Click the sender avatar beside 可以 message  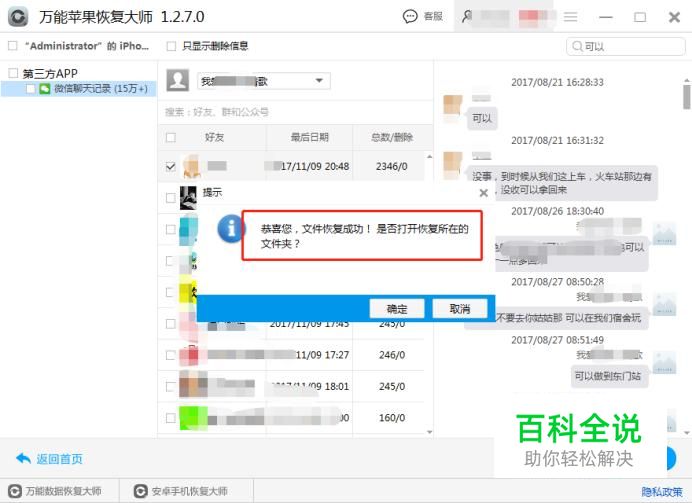coord(452,105)
